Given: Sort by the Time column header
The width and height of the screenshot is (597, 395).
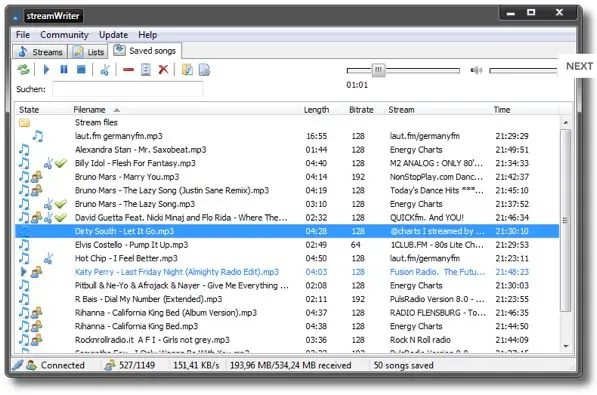Looking at the screenshot, I should [502, 110].
